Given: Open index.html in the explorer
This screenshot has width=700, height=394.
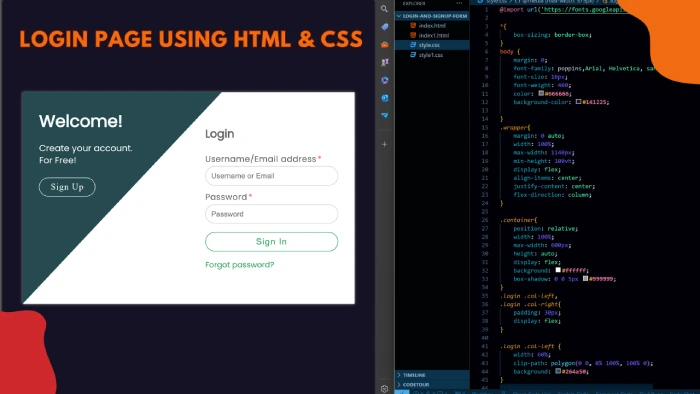Looking at the screenshot, I should point(432,25).
